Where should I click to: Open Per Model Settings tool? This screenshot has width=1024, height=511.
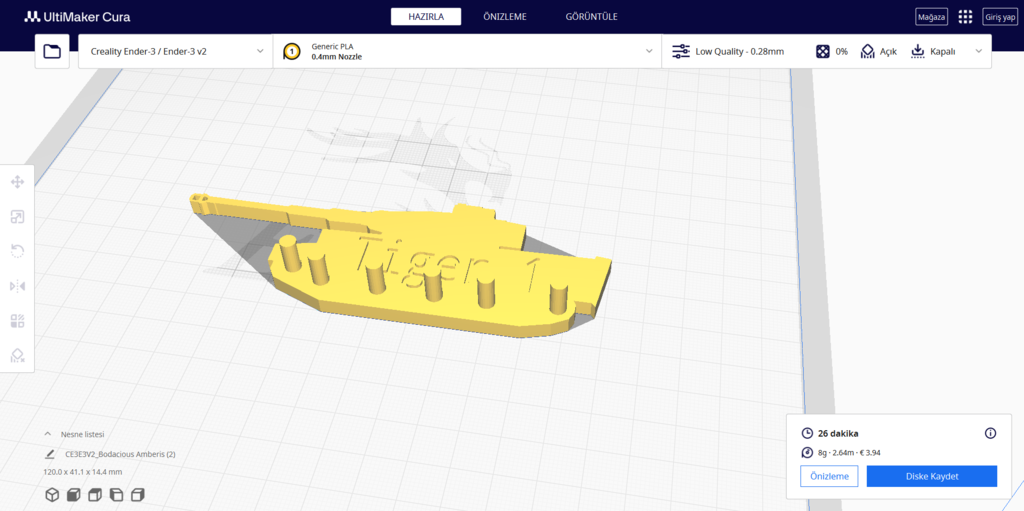coord(18,321)
